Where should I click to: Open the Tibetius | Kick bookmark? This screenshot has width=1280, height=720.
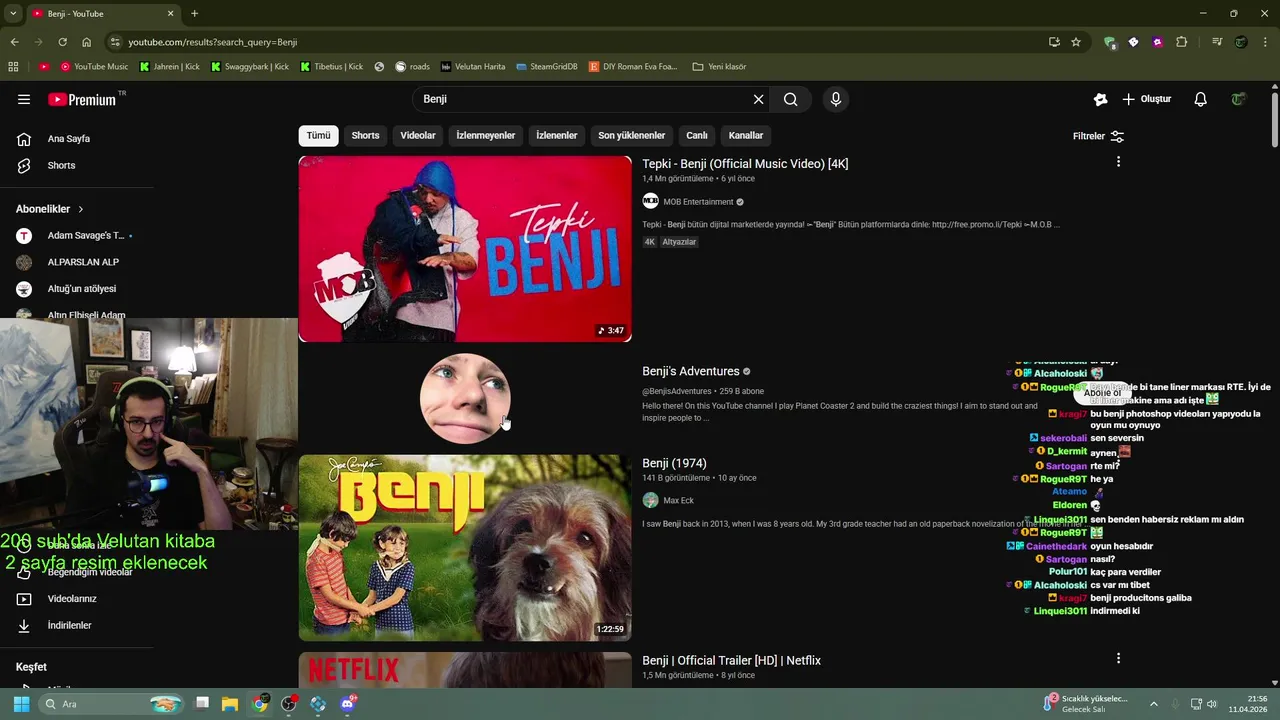coord(331,67)
